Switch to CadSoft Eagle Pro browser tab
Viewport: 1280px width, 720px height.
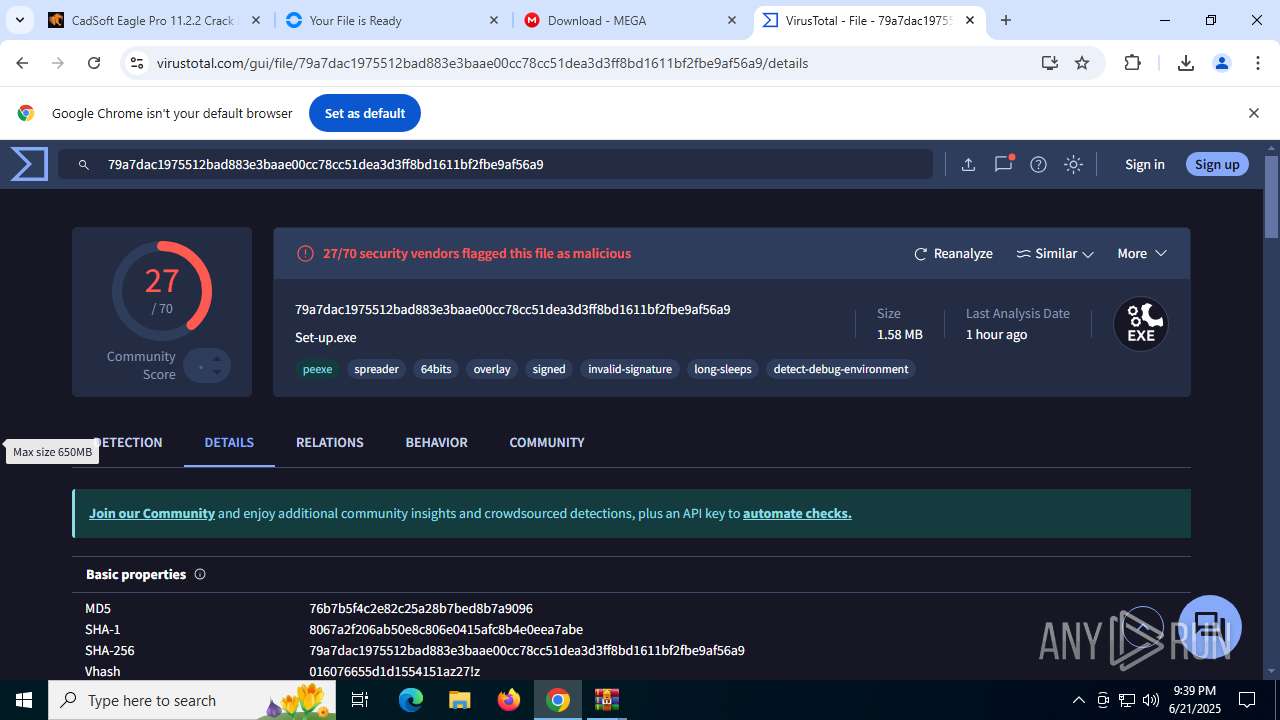click(x=155, y=20)
